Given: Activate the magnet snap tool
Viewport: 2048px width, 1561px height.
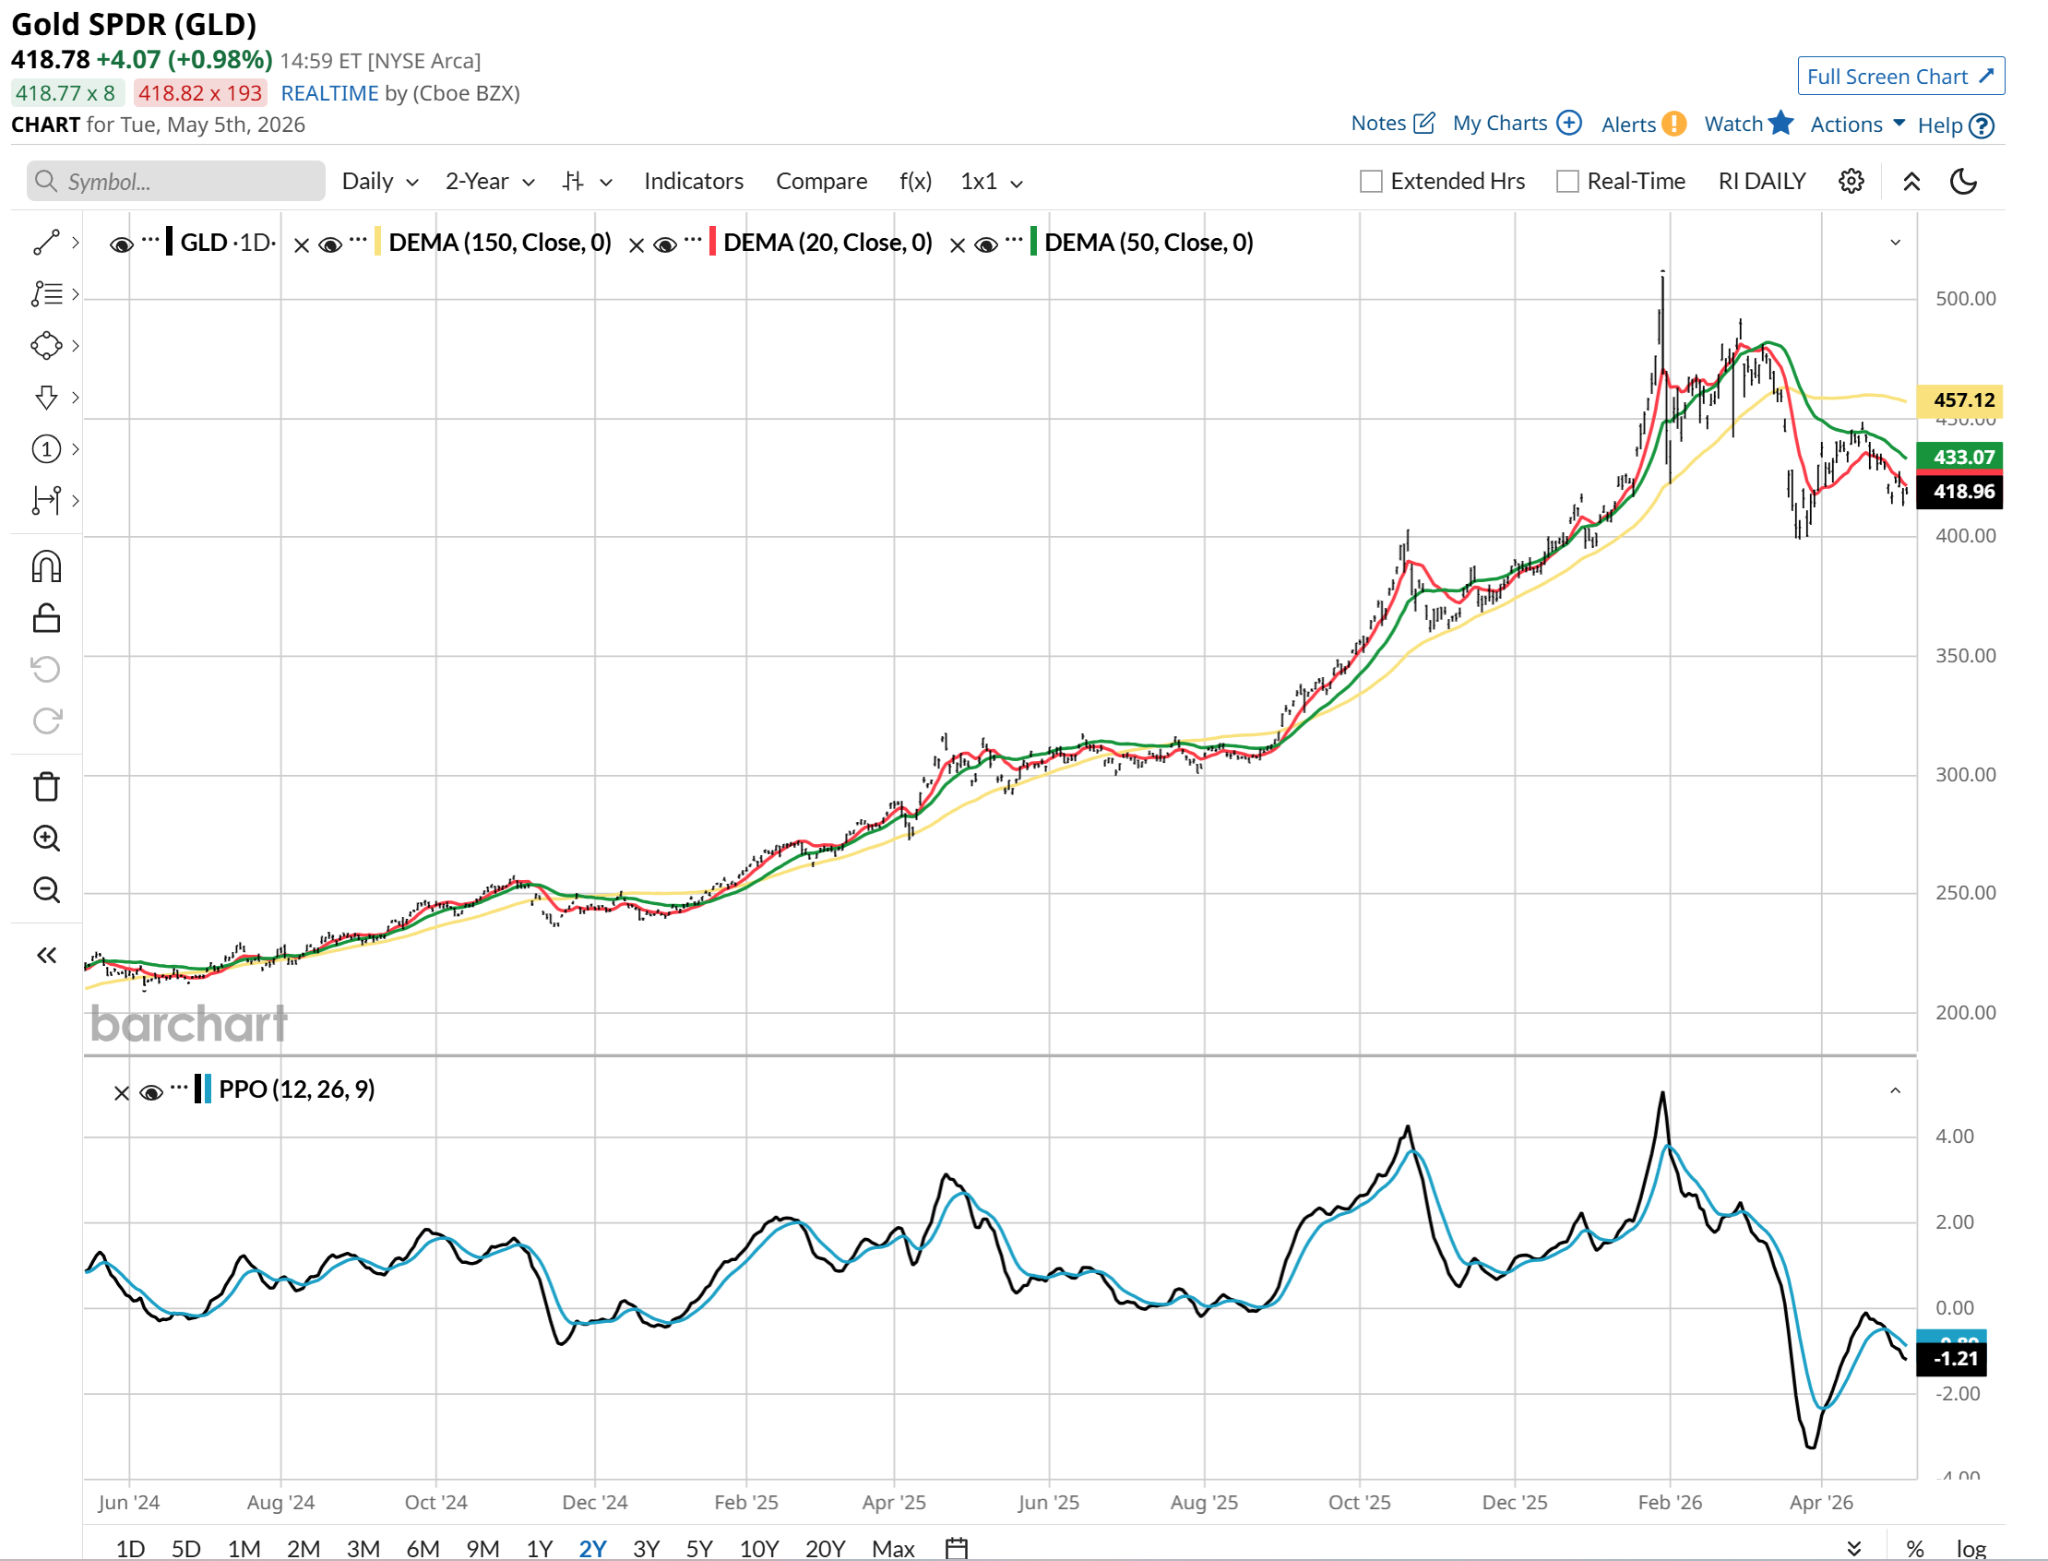Looking at the screenshot, I should (x=46, y=566).
